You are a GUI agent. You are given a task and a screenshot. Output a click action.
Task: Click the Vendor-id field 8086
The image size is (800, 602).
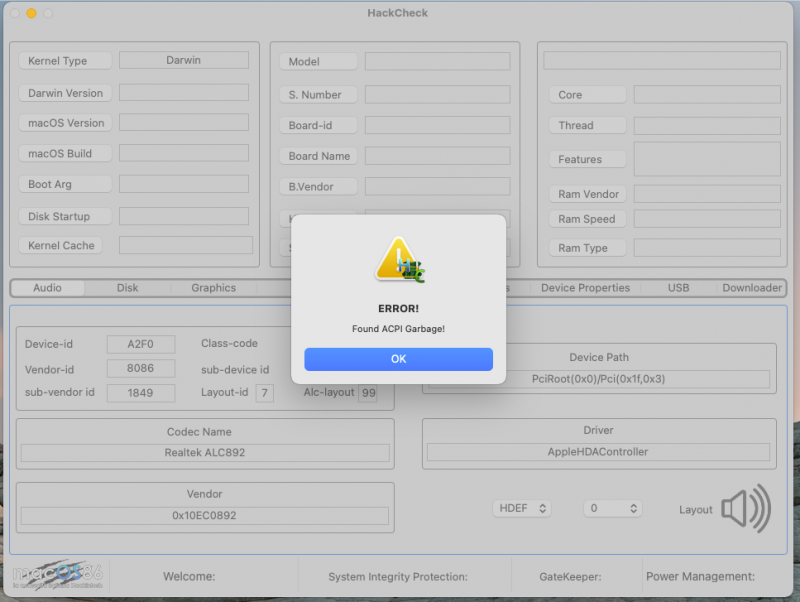click(x=141, y=368)
